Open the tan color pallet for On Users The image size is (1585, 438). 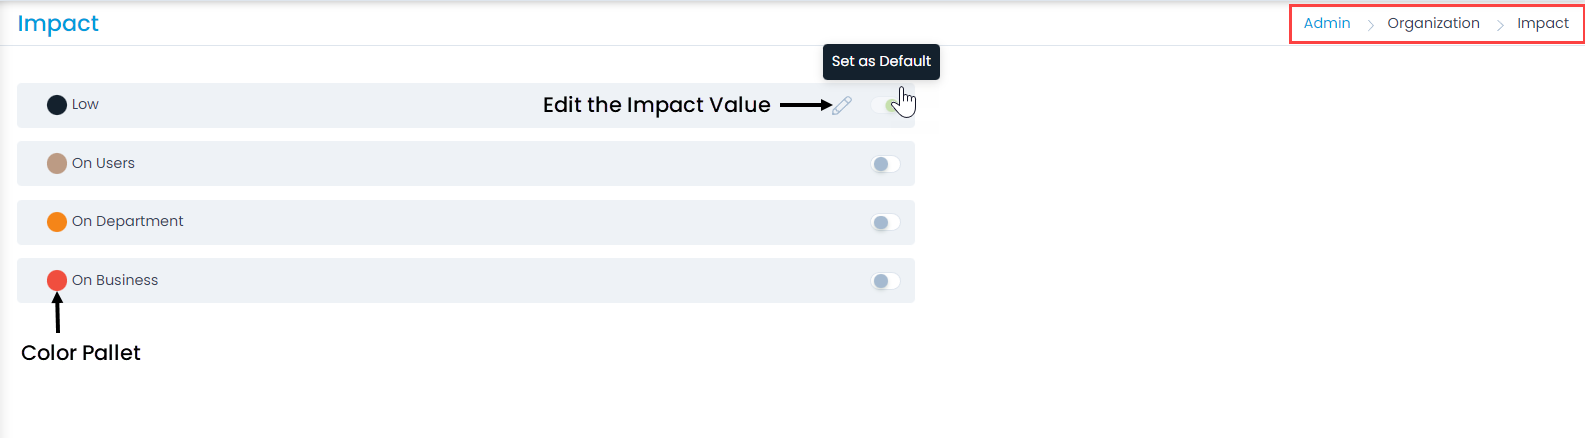[57, 163]
